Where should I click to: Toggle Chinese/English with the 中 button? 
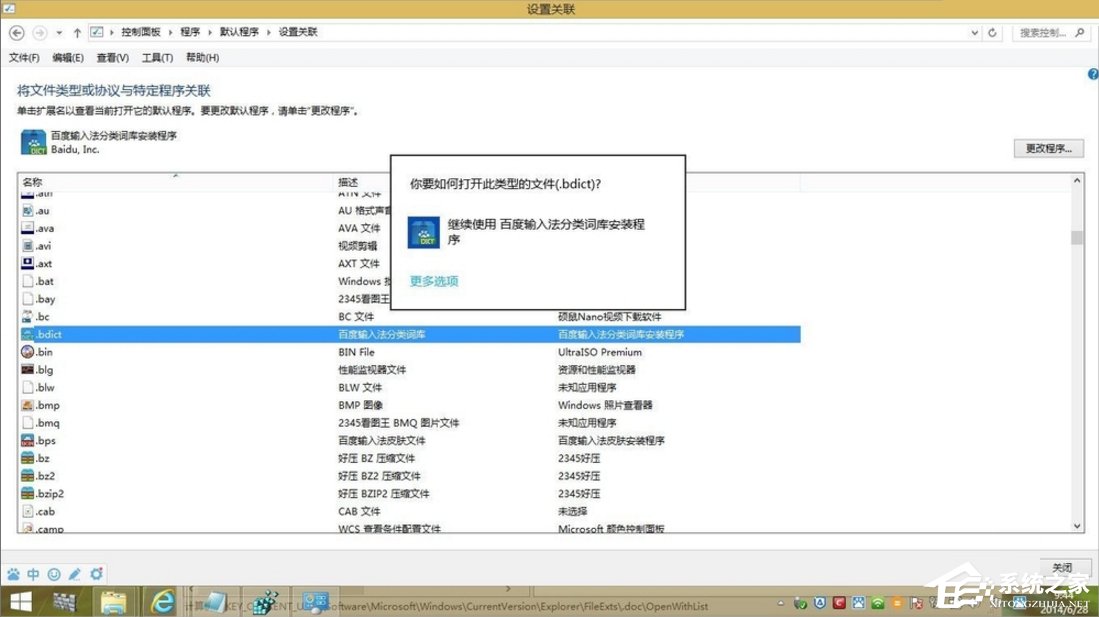click(x=33, y=574)
